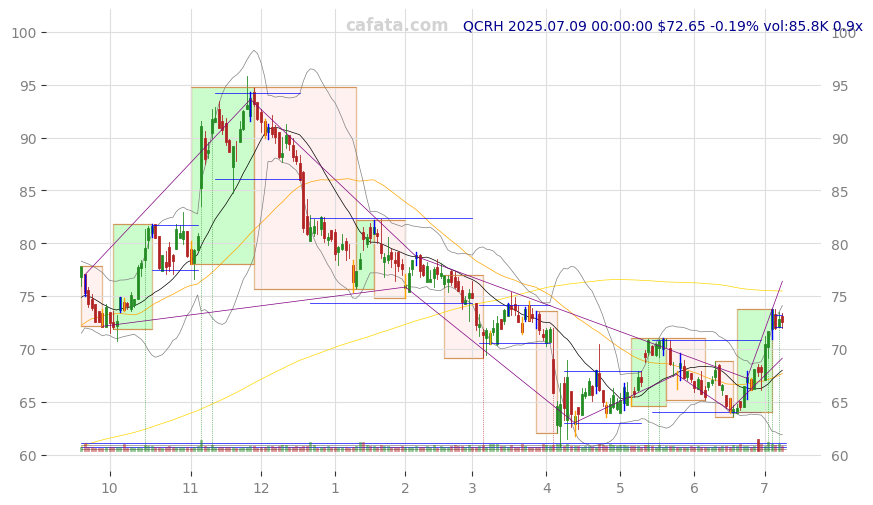Click the QCRH ticker header text
This screenshot has width=873, height=505.
click(663, 26)
